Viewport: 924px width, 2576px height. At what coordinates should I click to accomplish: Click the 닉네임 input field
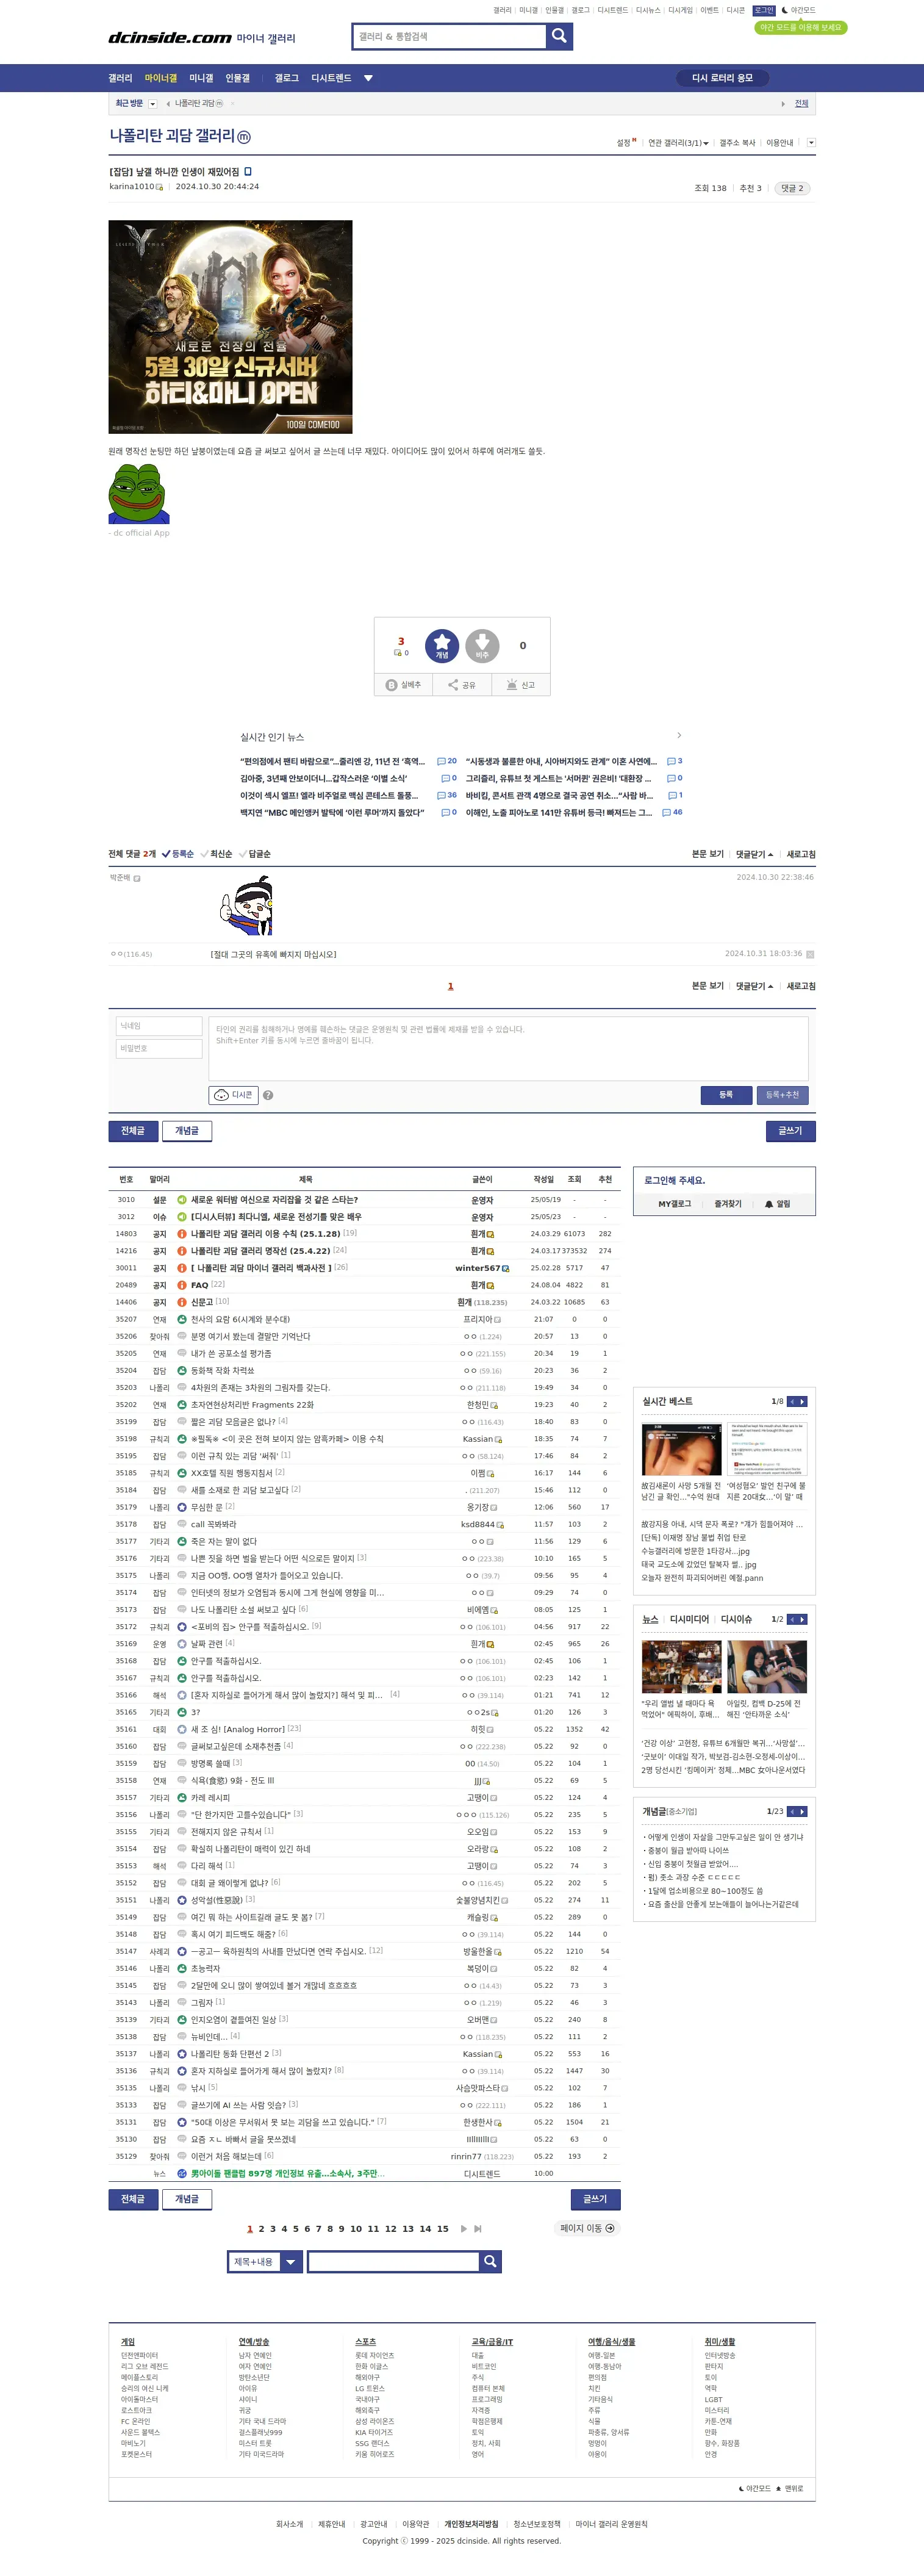160,1026
